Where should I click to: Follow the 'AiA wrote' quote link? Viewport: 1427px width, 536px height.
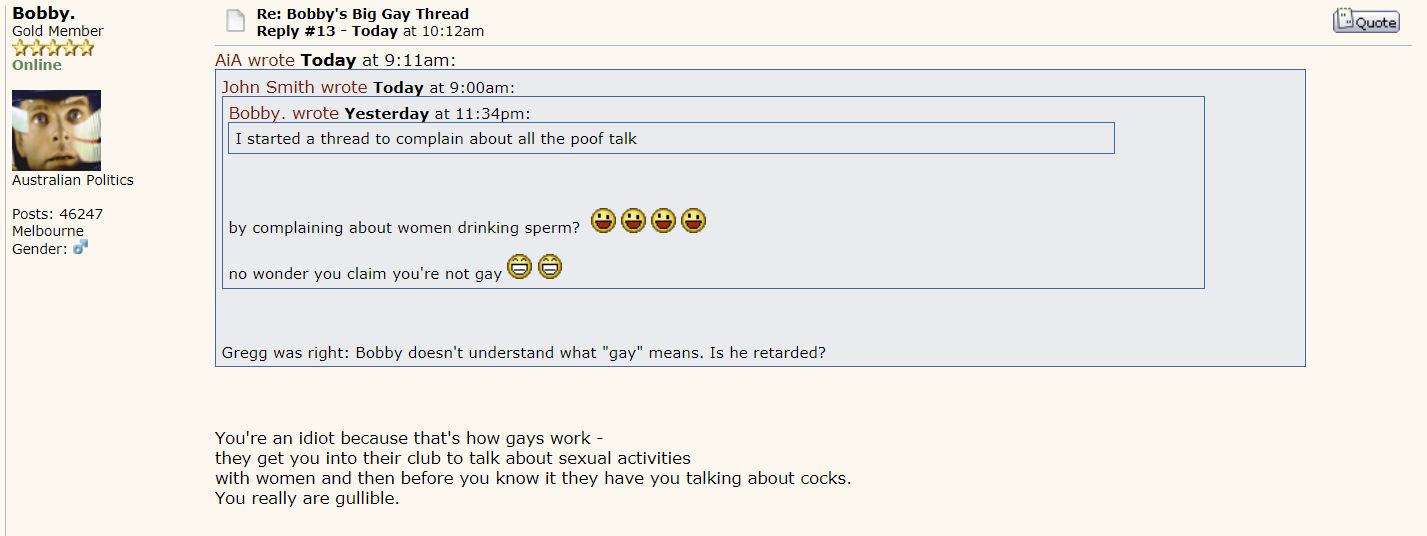click(255, 60)
